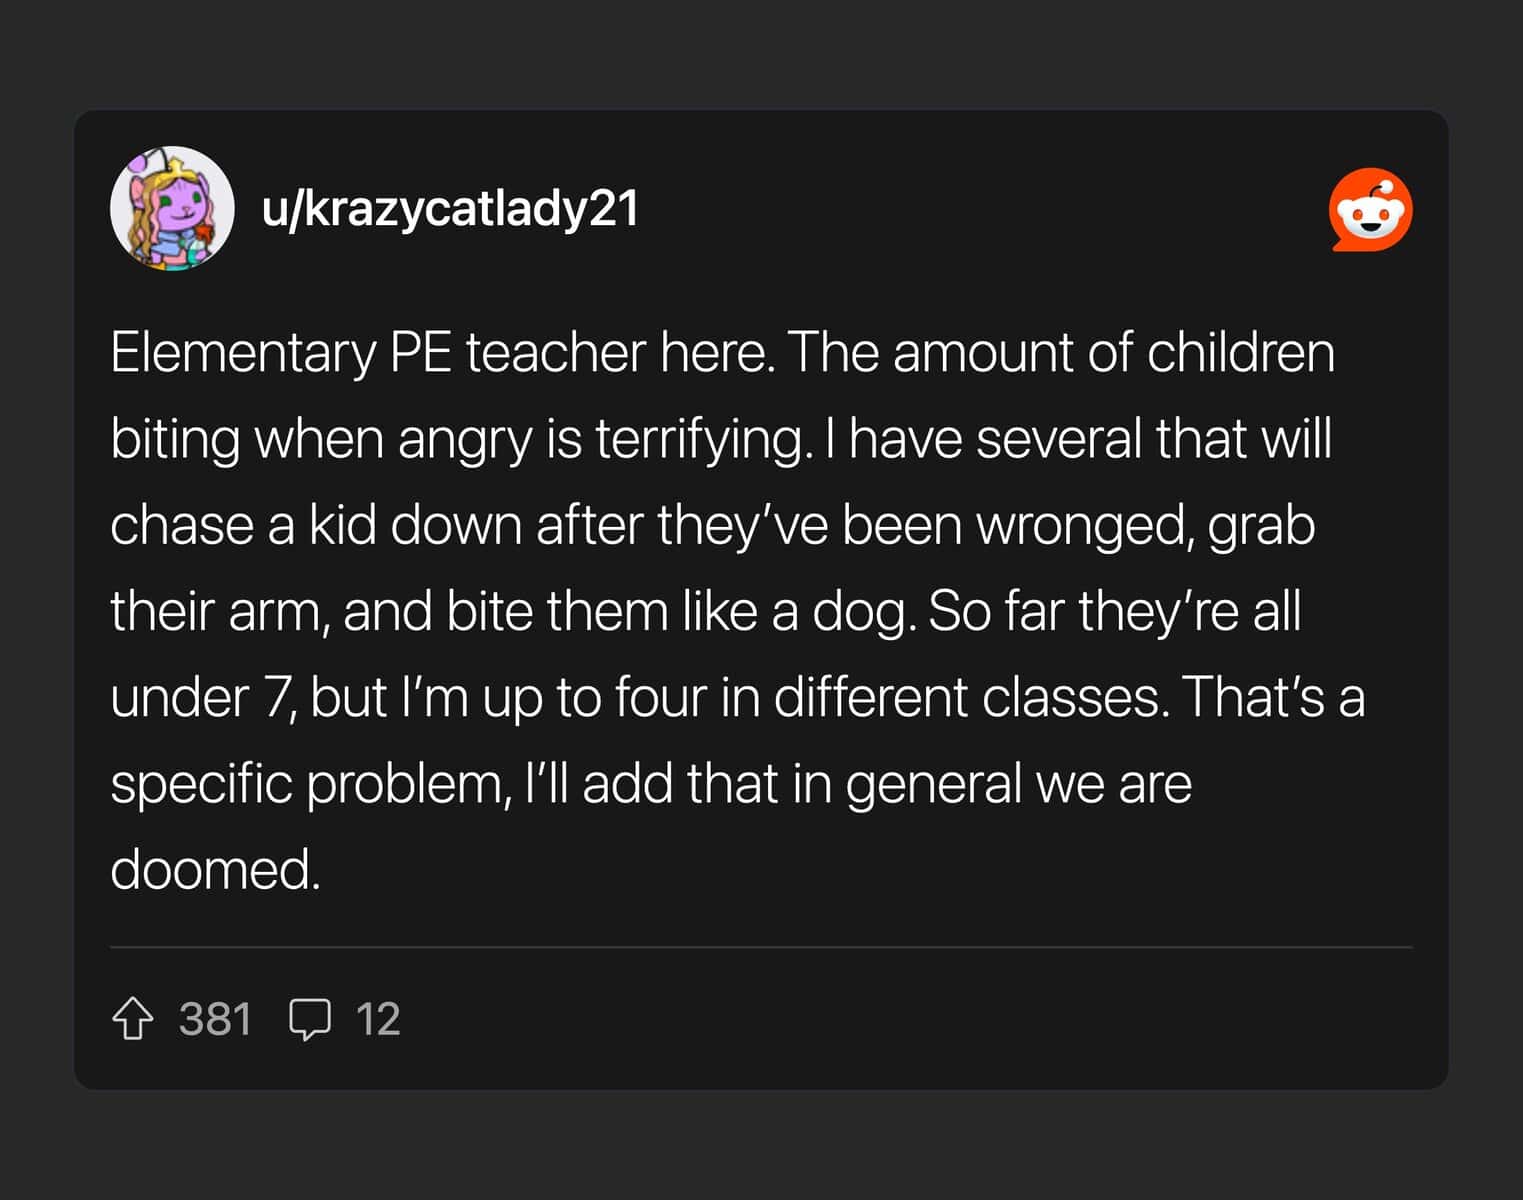Screen dimensions: 1523x1200
Task: Click the word "doomed." ending the post
Action: 215,869
